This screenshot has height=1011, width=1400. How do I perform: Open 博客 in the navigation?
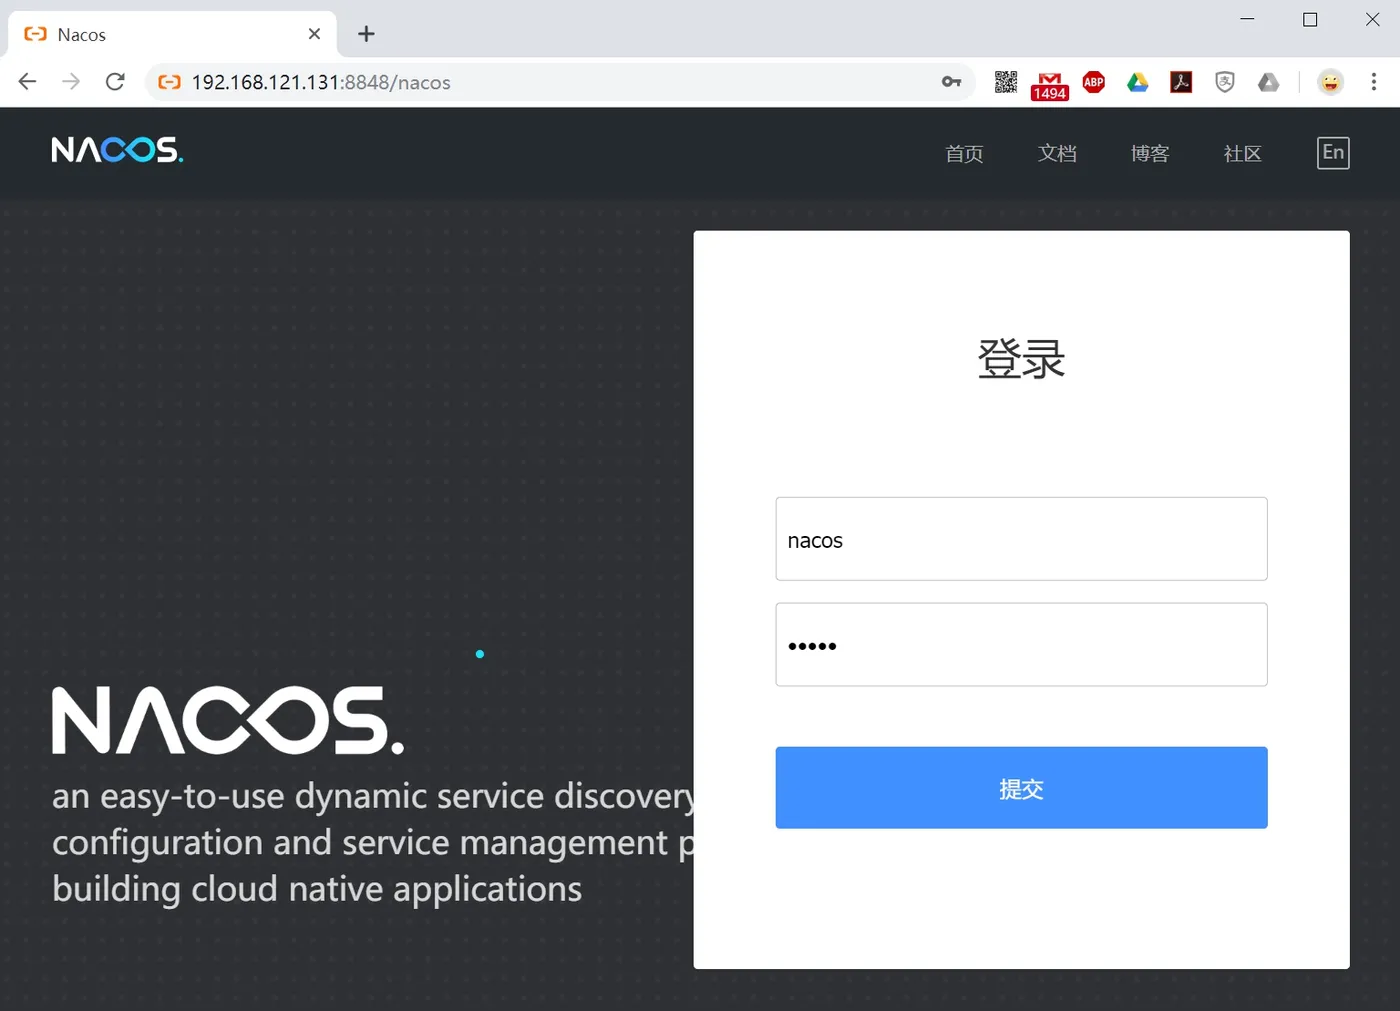(x=1150, y=153)
